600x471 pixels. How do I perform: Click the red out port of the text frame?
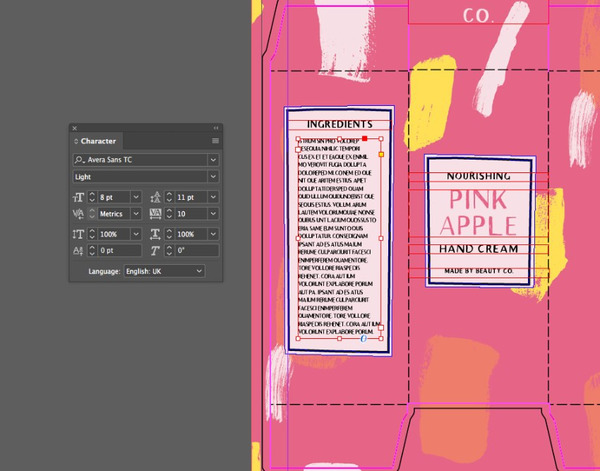(x=366, y=138)
